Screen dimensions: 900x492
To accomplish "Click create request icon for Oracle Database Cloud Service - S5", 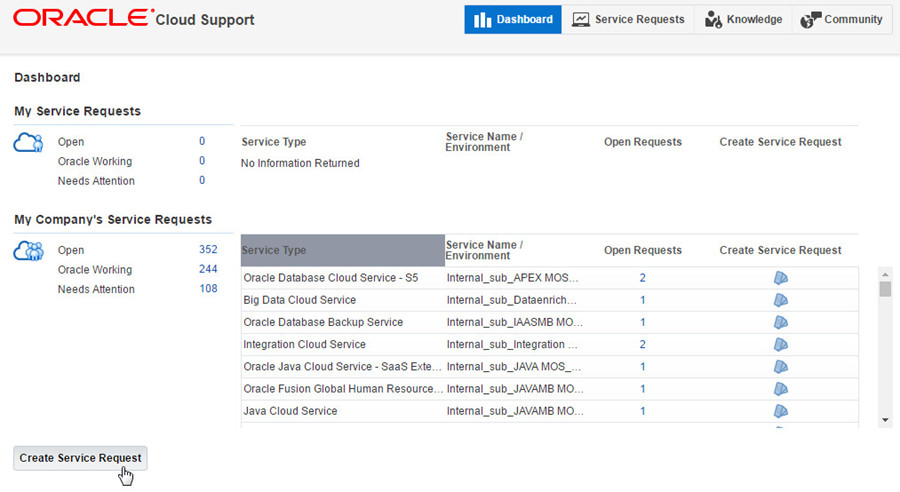I will coord(781,278).
